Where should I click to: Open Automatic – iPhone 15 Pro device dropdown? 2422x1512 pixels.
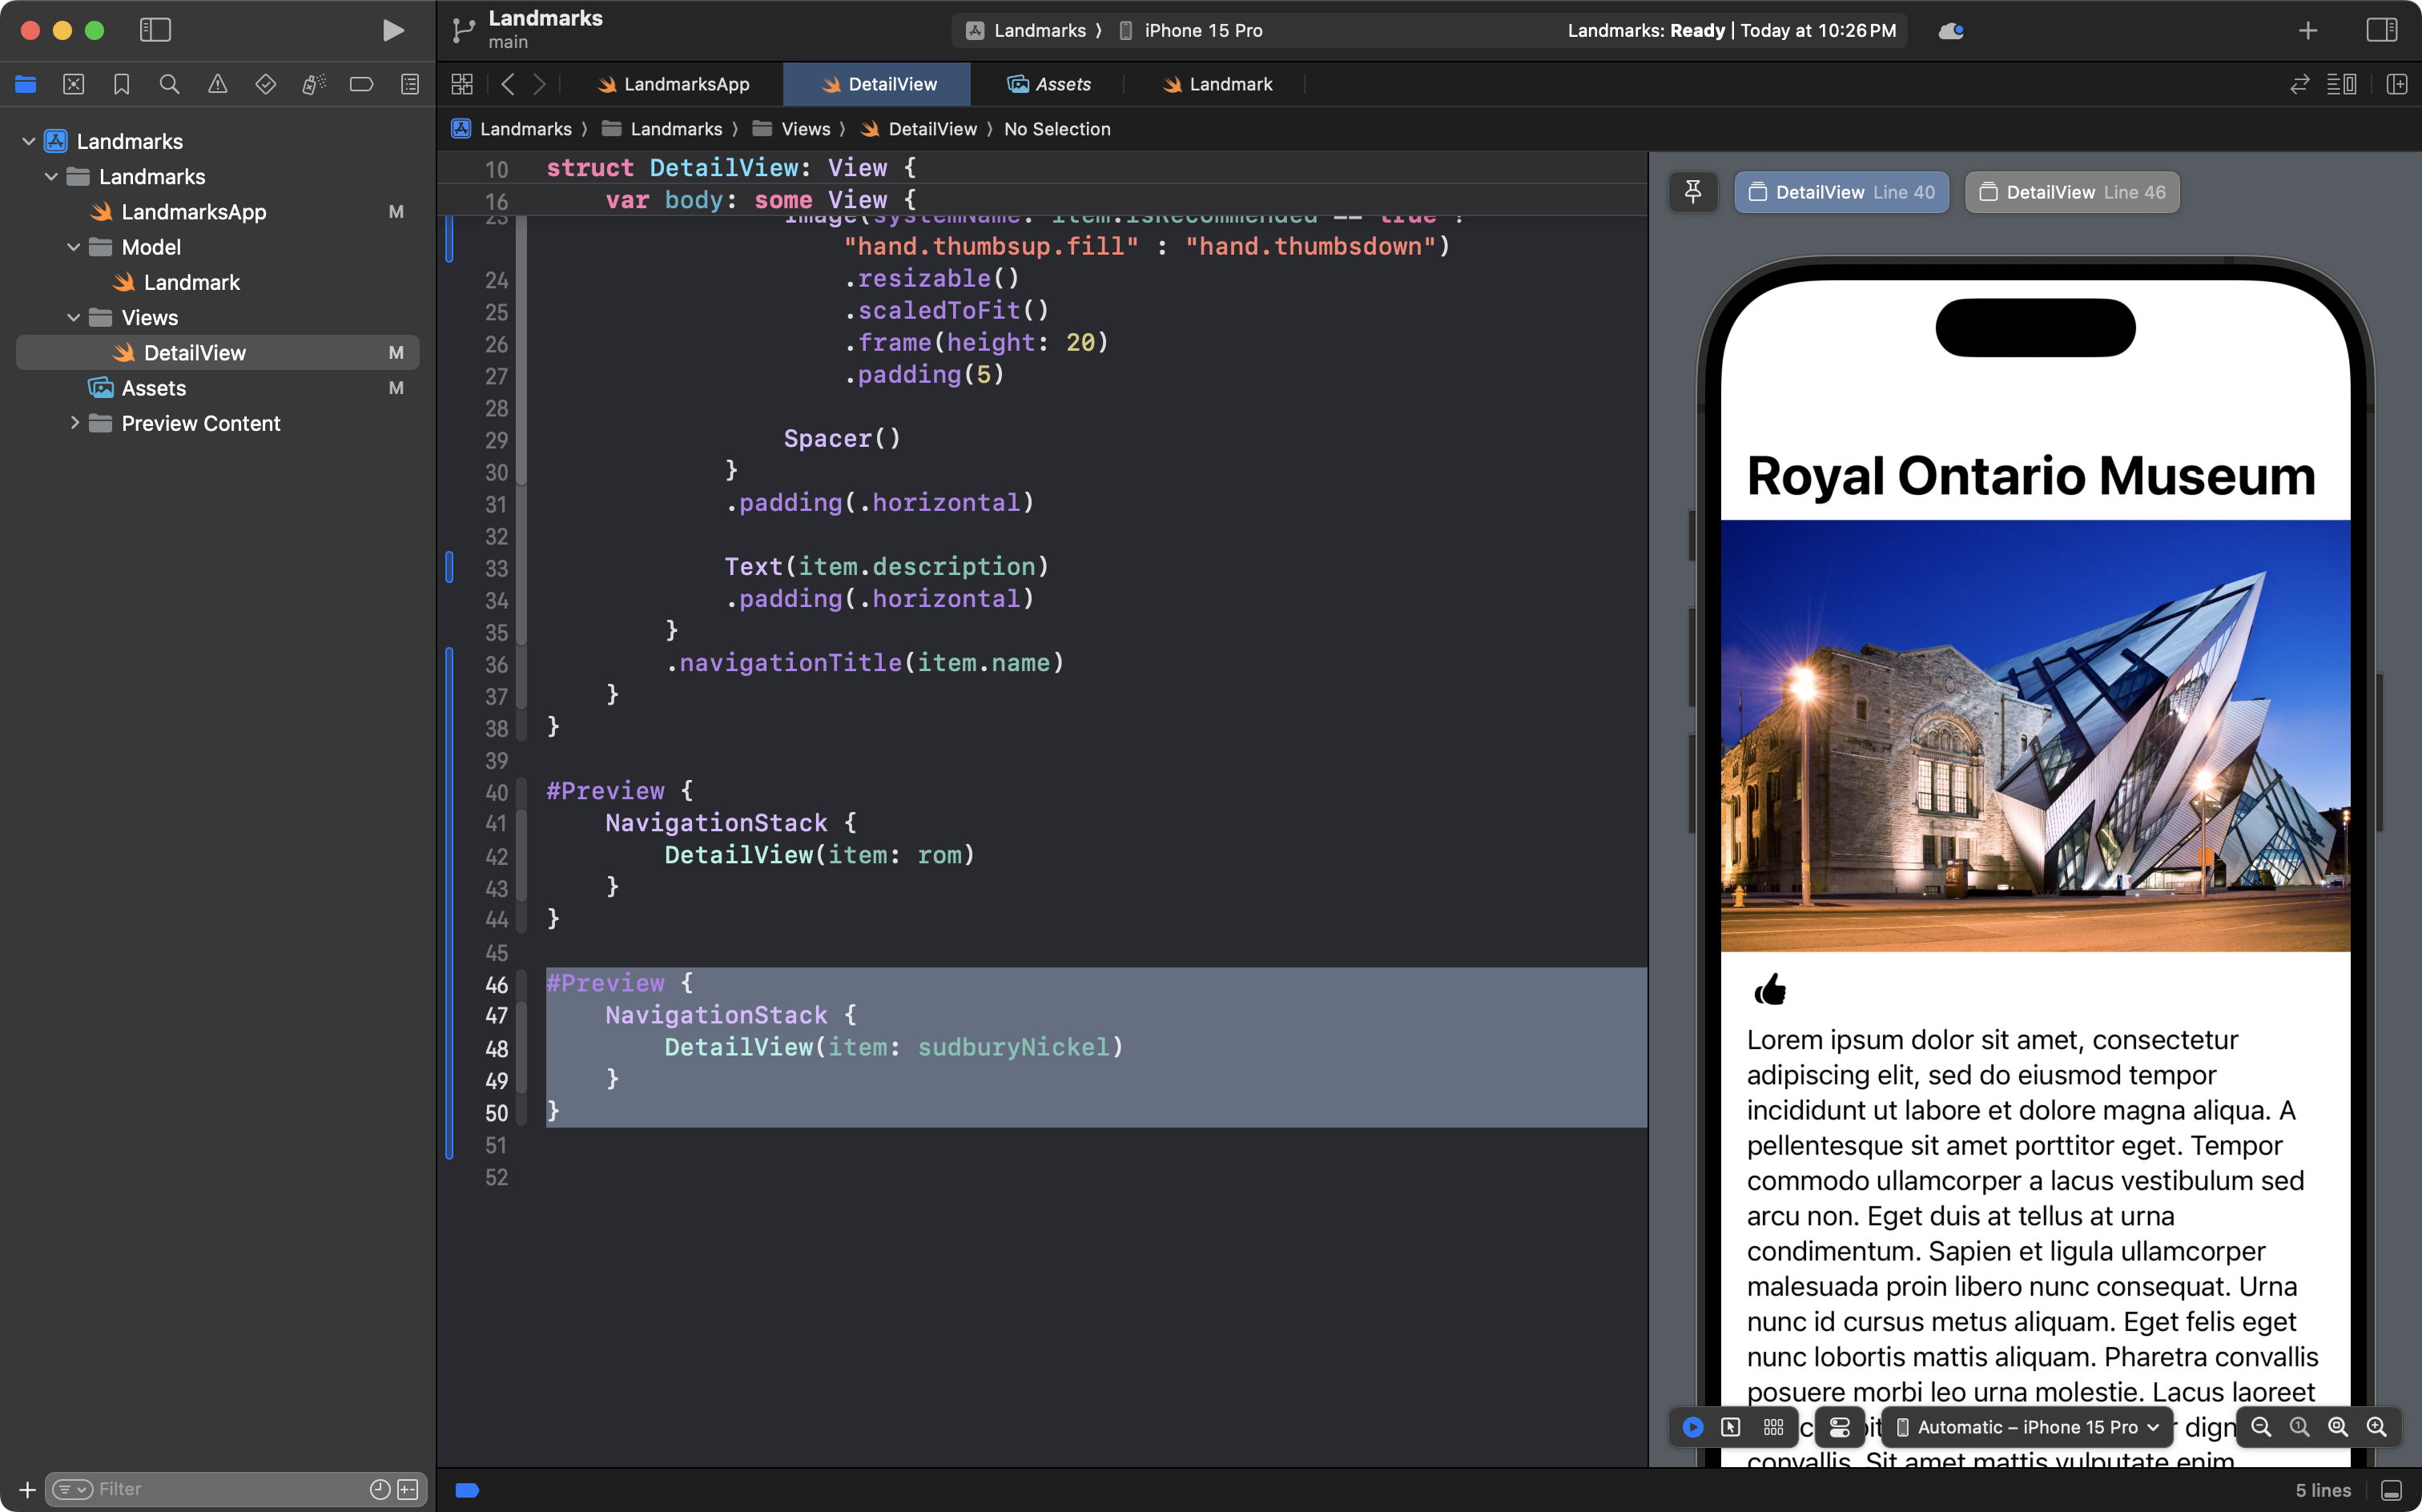[2027, 1427]
